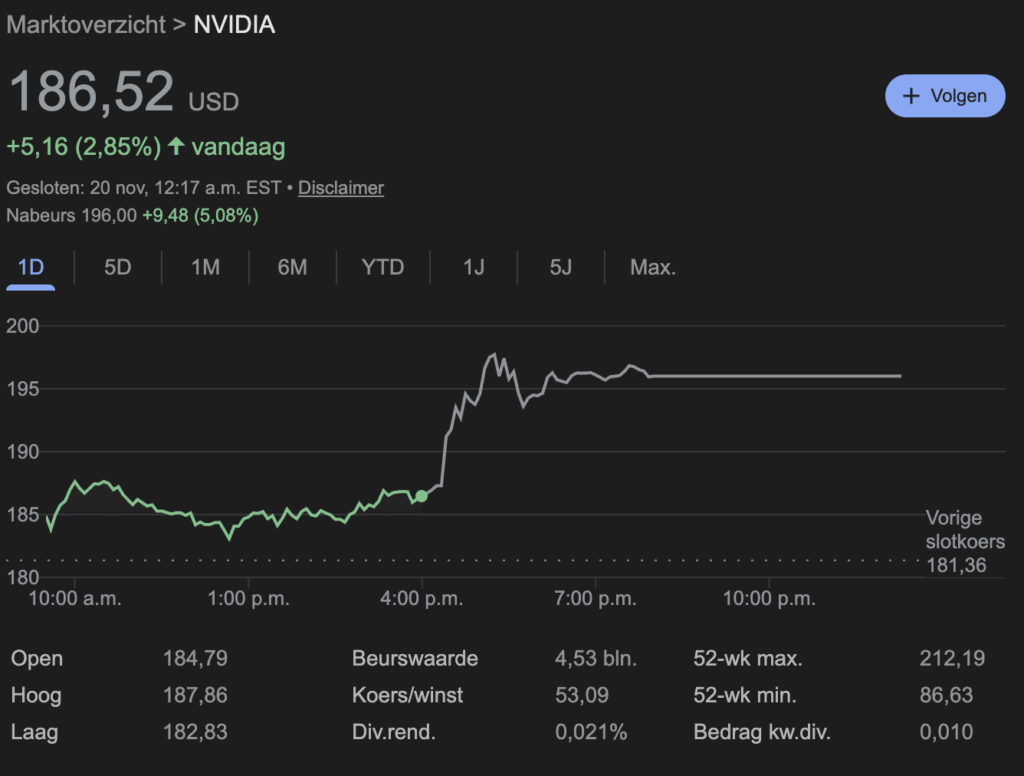Switch chart to the 1M range
This screenshot has width=1024, height=776.
point(205,267)
